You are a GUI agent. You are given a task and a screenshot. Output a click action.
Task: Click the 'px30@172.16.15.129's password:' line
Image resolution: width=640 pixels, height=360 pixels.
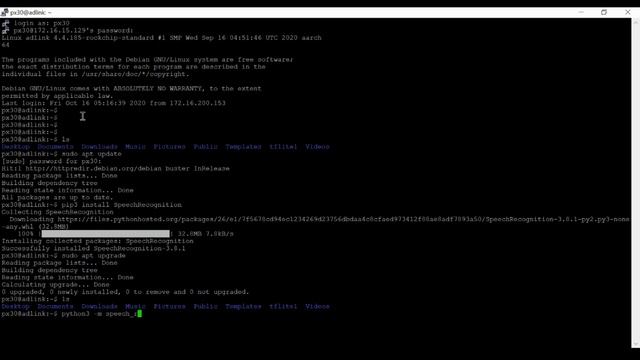pos(73,31)
